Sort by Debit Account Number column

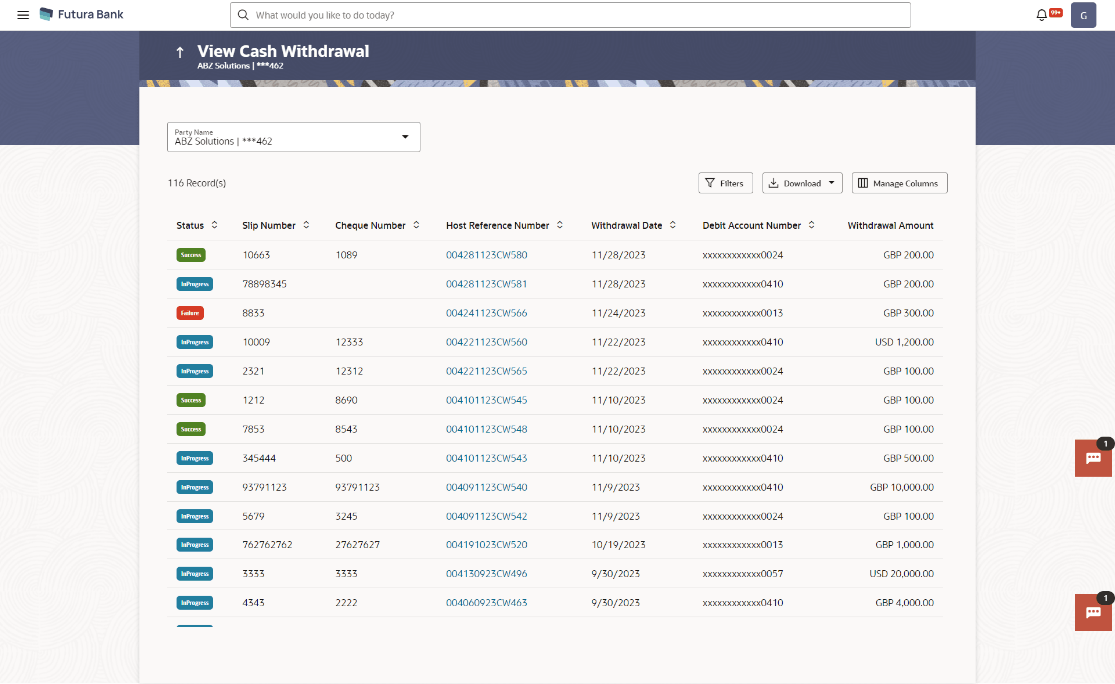tap(812, 225)
